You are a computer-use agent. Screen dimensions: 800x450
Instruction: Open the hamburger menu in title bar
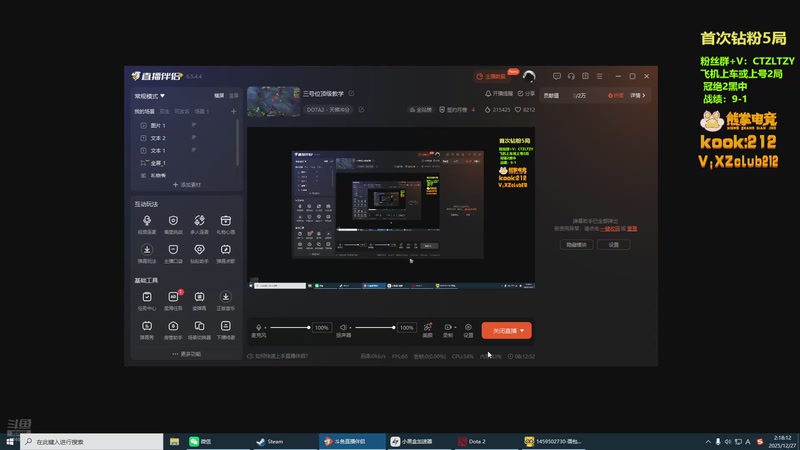coord(599,76)
